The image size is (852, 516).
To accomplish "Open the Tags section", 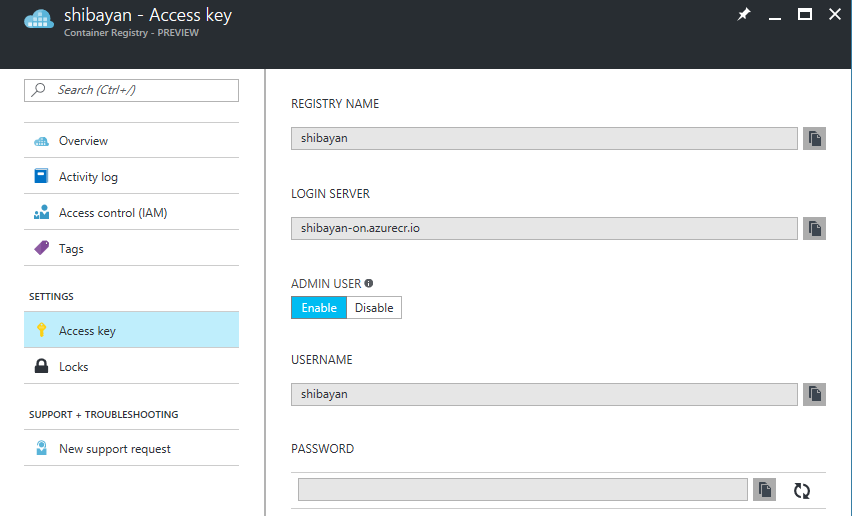I will pyautogui.click(x=131, y=248).
